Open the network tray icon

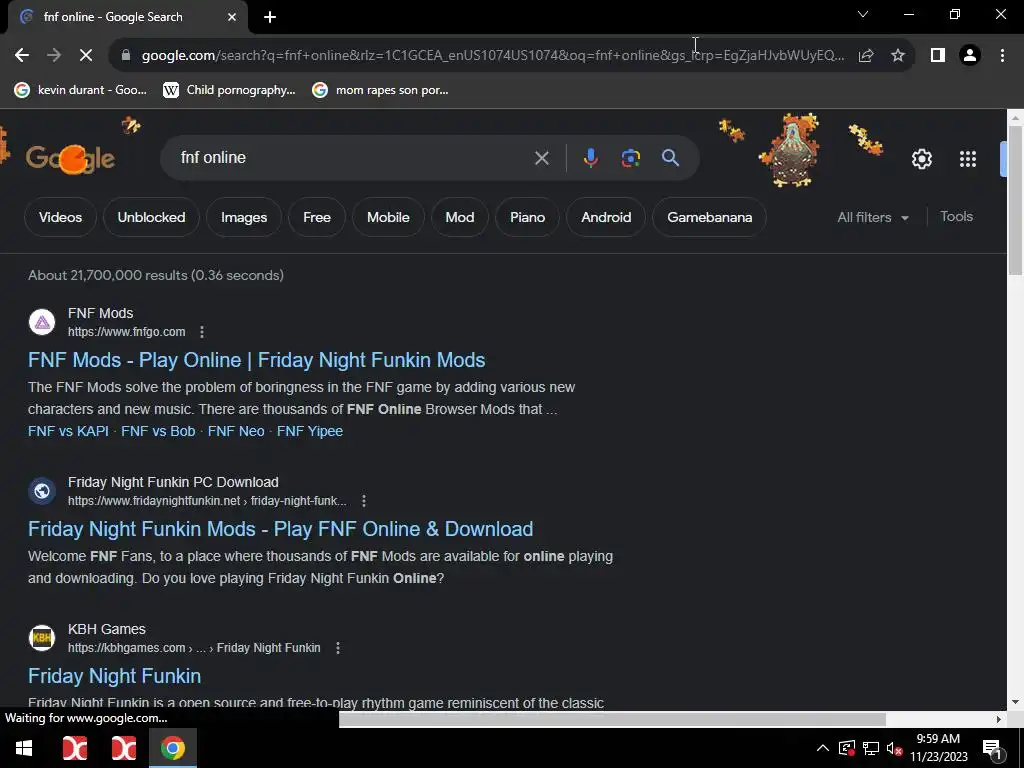[x=870, y=748]
